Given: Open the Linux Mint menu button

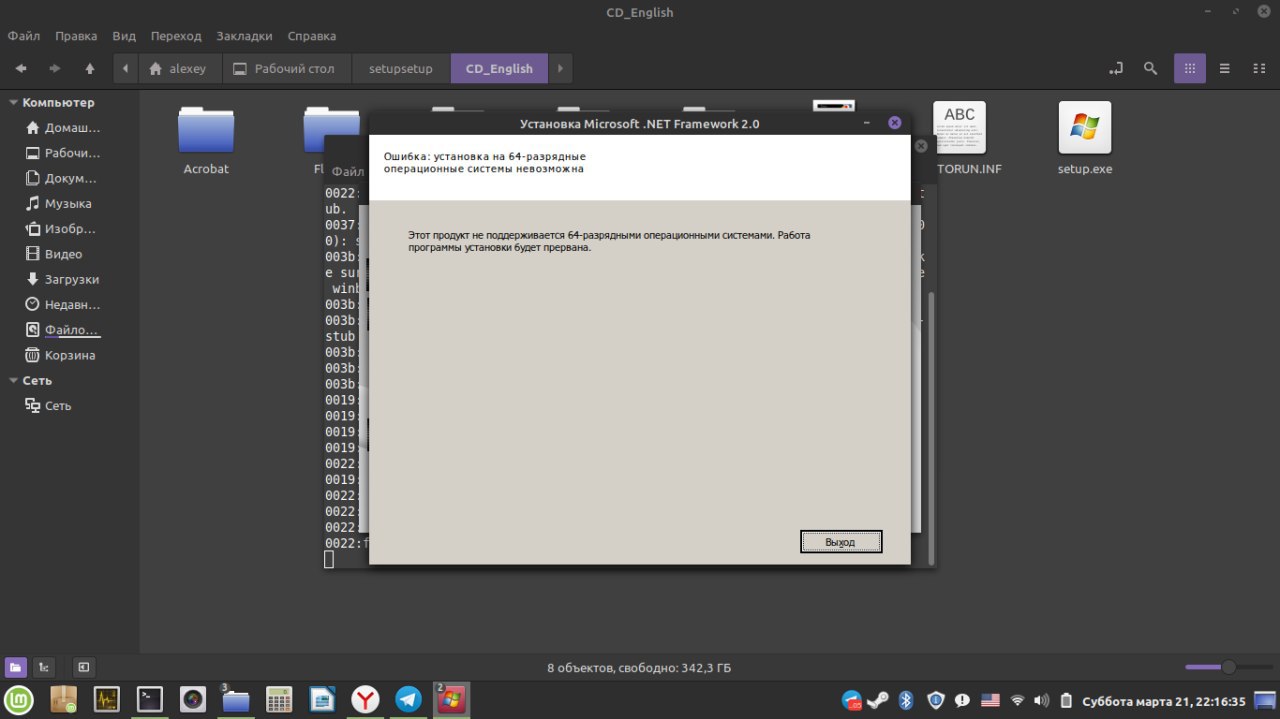Looking at the screenshot, I should pos(19,699).
